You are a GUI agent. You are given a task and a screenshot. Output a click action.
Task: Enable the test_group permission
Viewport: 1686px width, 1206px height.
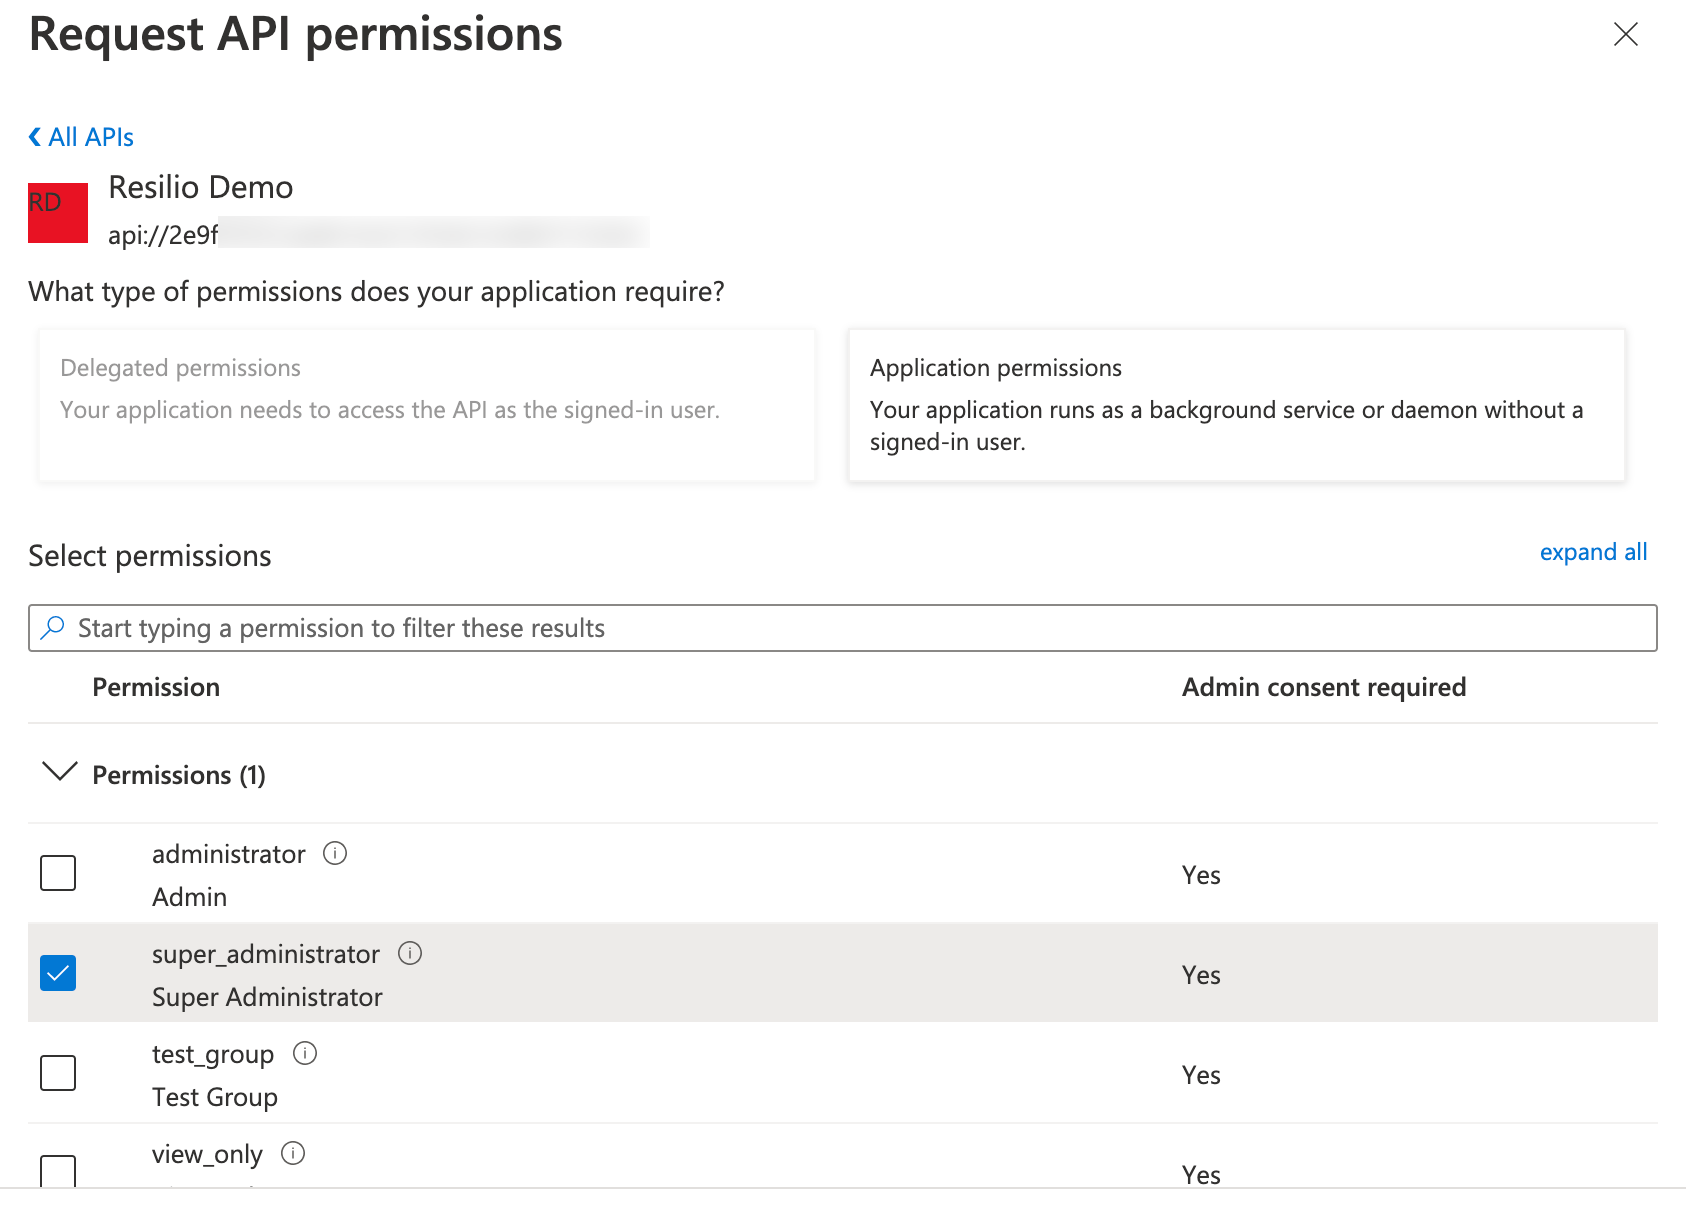(x=57, y=1072)
